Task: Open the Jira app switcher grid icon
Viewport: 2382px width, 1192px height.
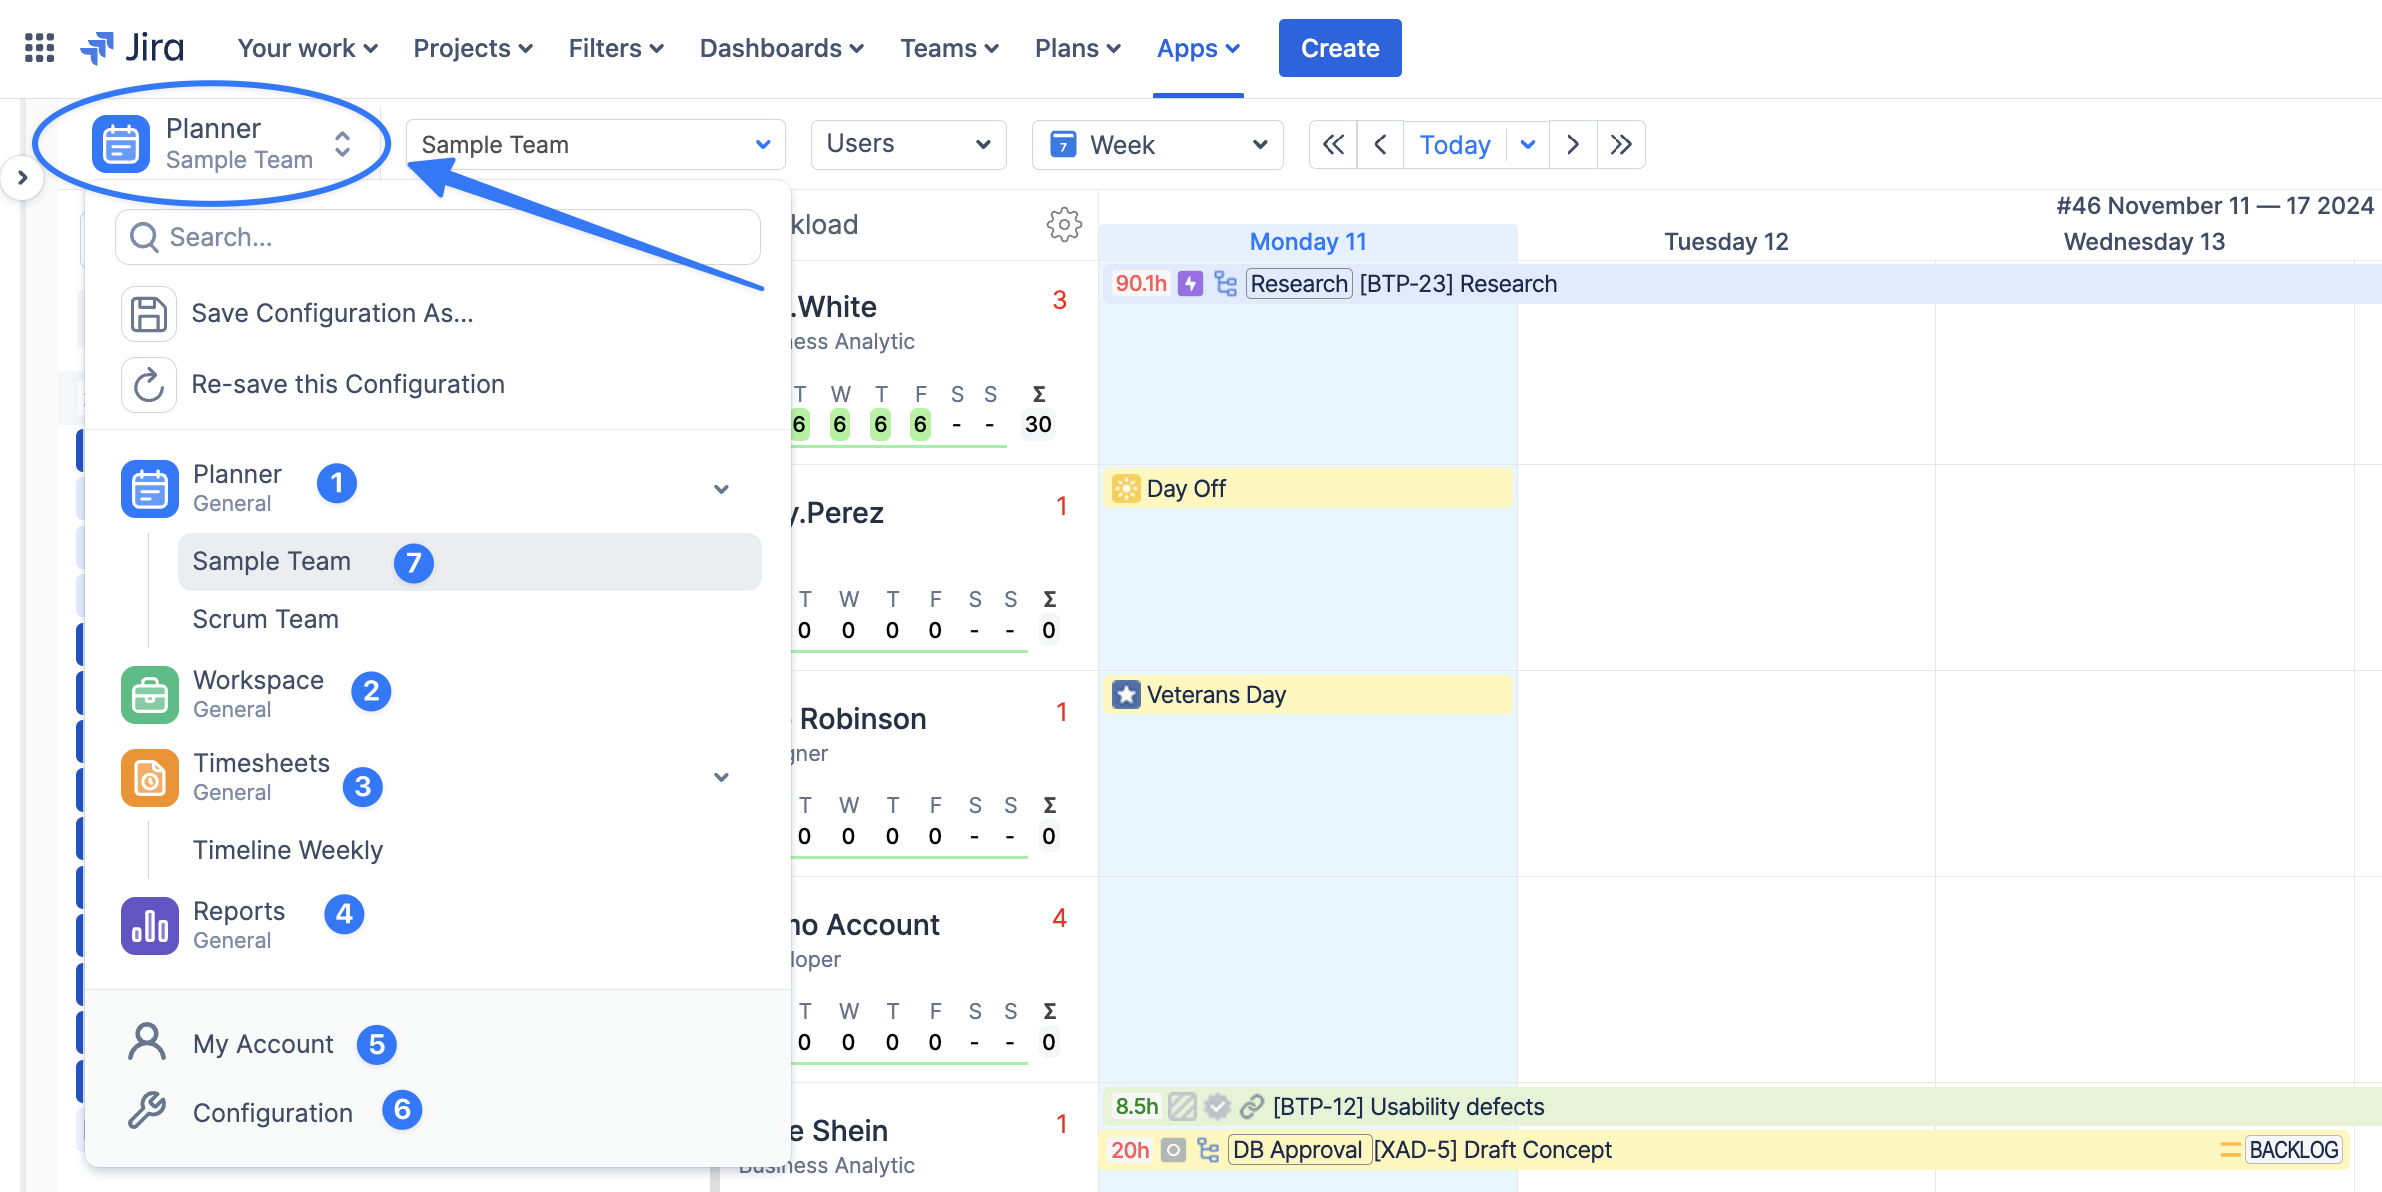Action: tap(39, 48)
